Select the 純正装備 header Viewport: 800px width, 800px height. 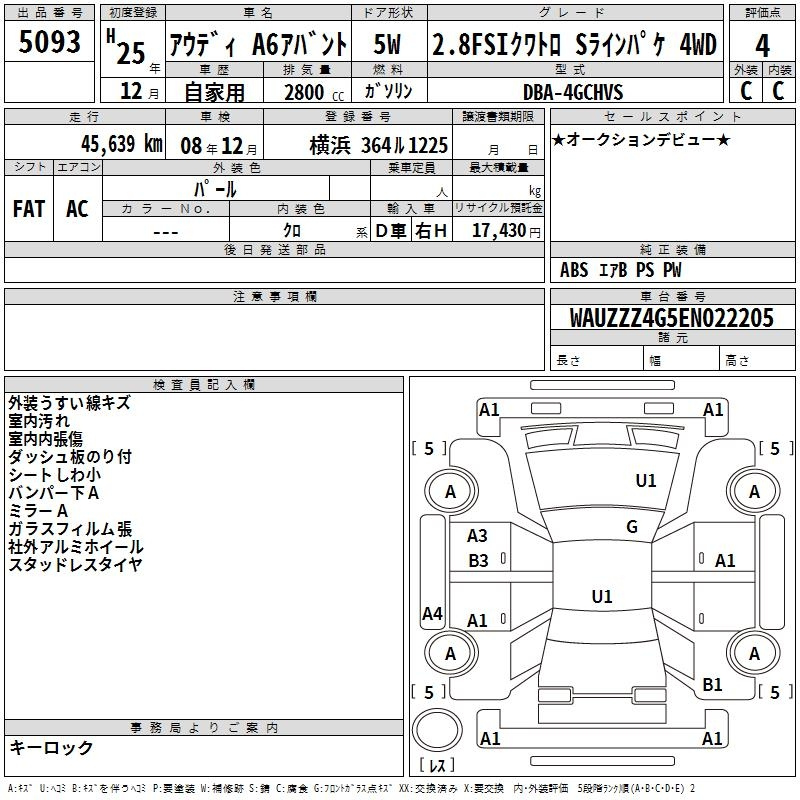pos(672,249)
